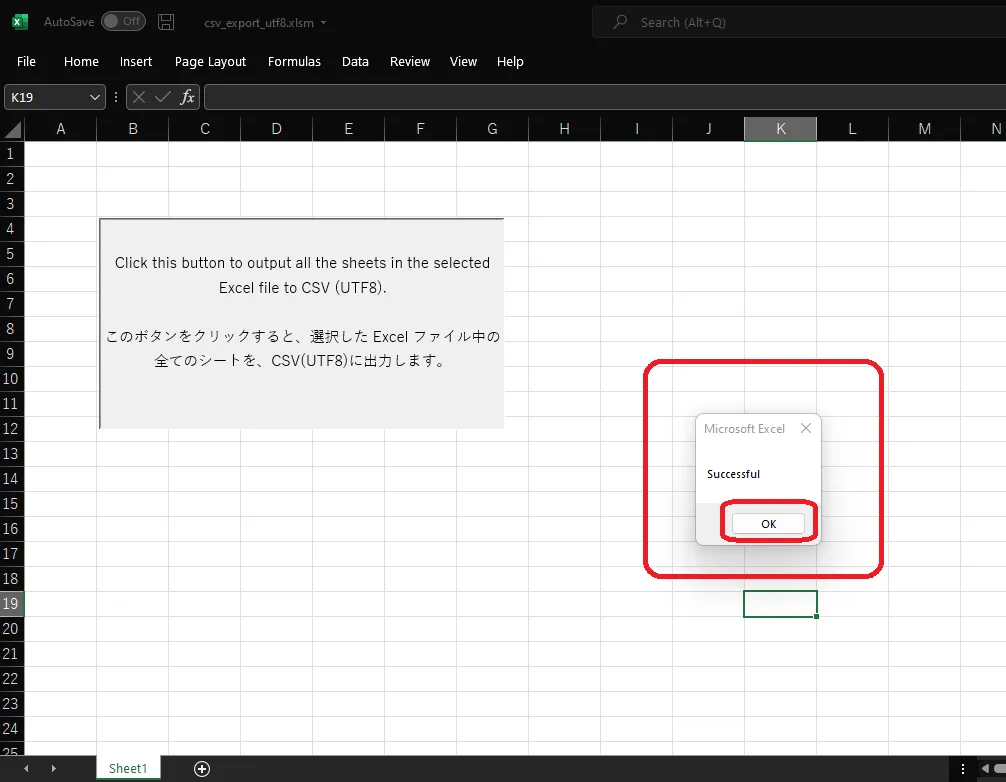
Task: Add a new sheet with plus icon
Action: click(202, 768)
